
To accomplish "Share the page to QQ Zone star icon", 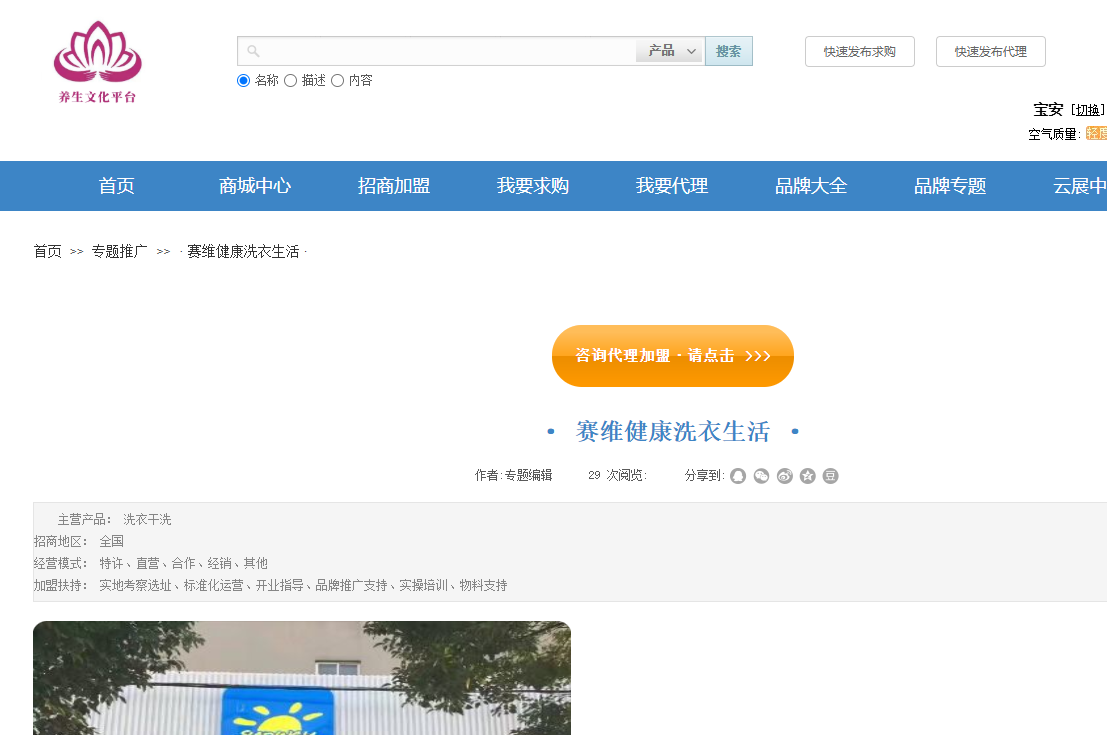I will (808, 476).
